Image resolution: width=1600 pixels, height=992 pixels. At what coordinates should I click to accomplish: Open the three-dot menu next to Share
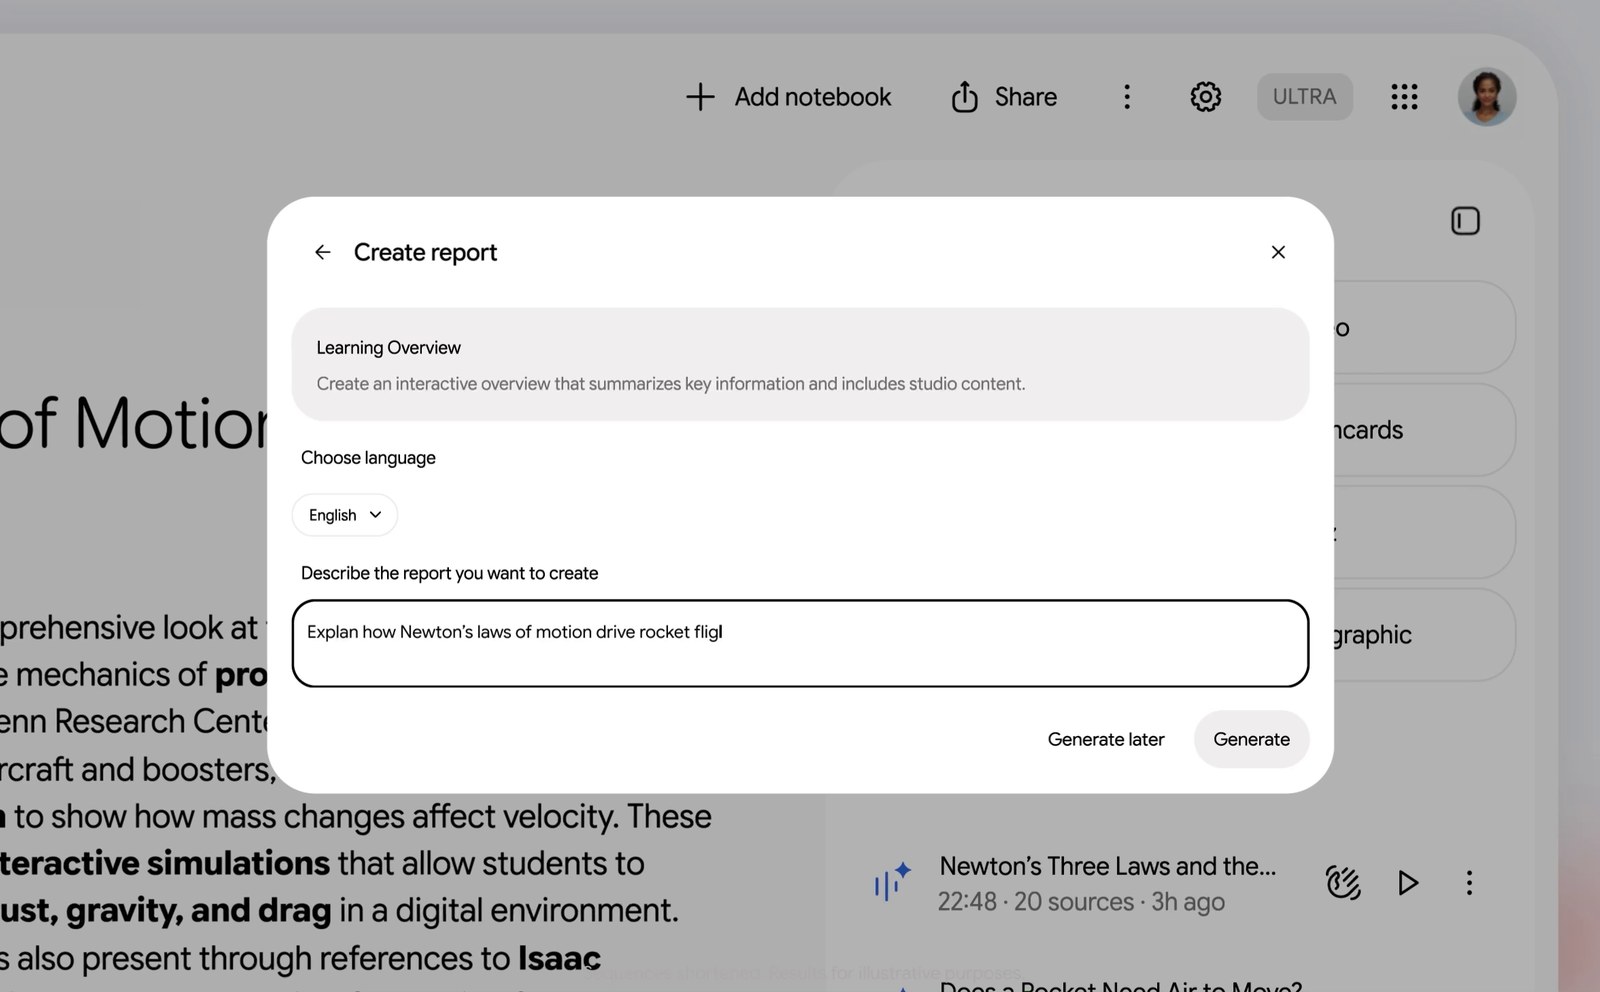coord(1127,97)
